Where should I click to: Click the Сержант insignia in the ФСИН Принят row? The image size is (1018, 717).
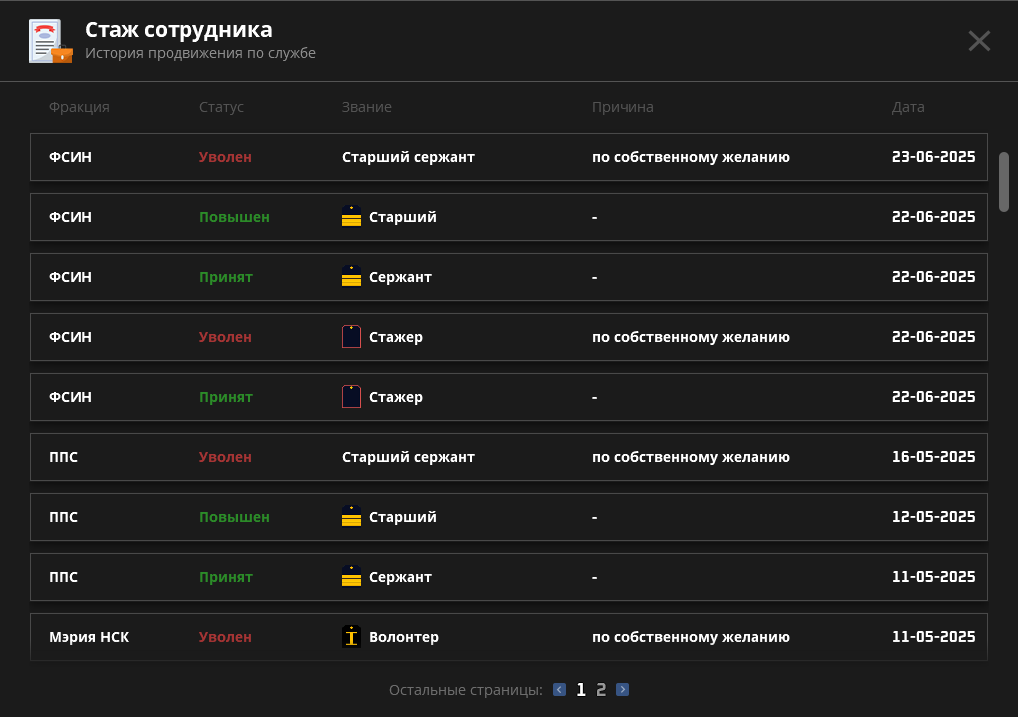[351, 277]
